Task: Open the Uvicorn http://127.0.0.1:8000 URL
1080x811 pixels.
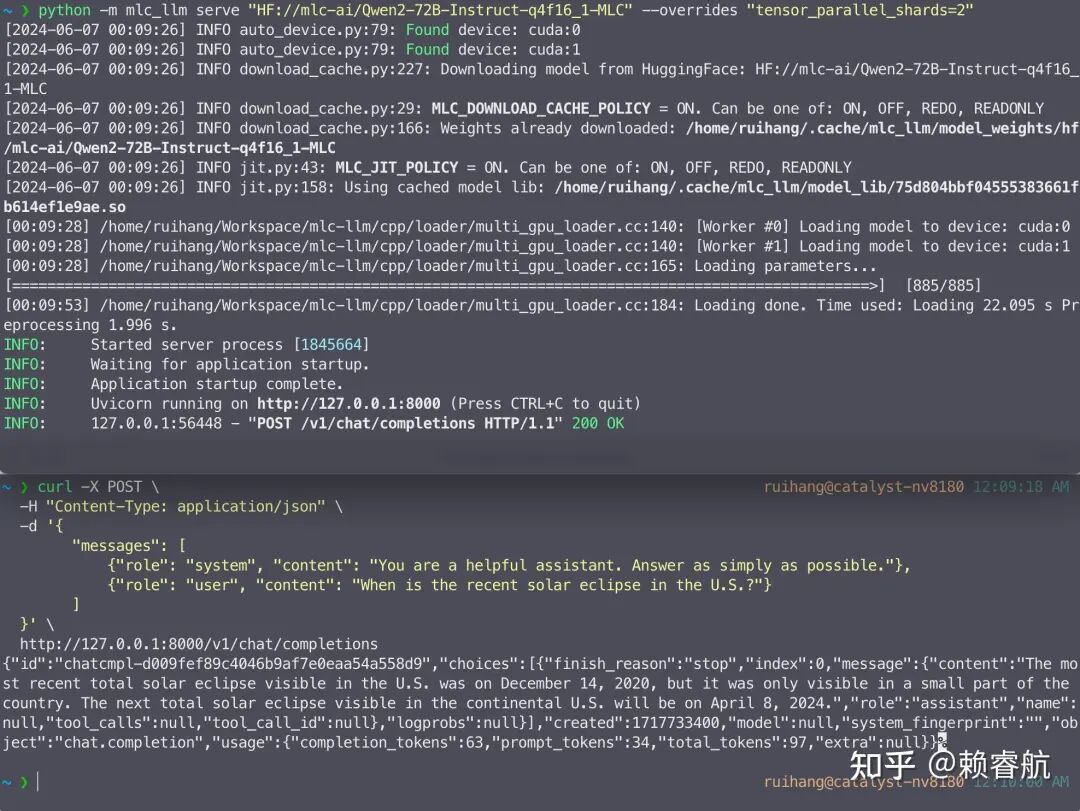Action: tap(349, 404)
